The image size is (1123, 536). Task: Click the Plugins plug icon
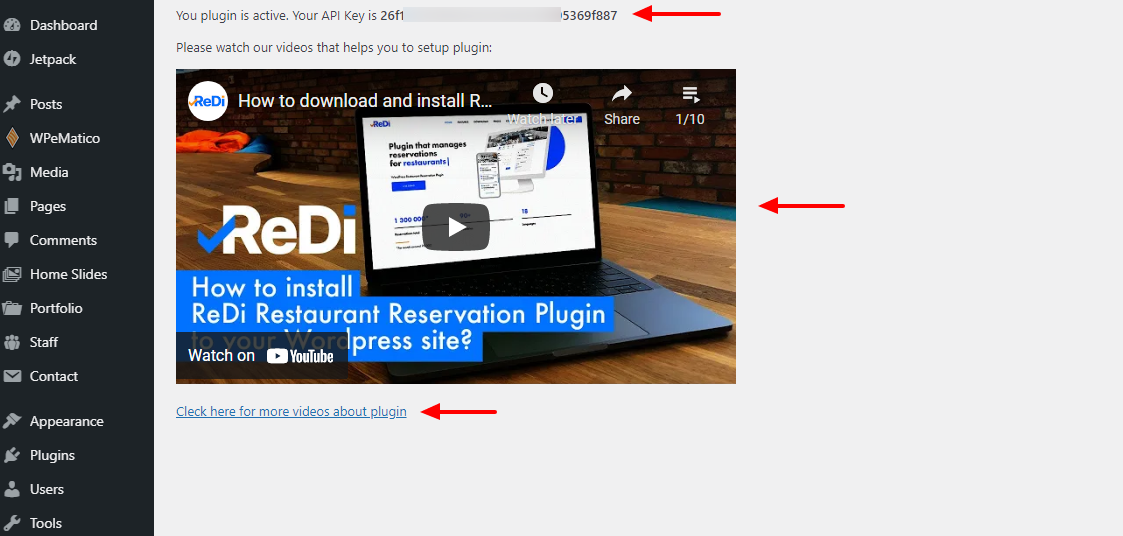(11, 455)
